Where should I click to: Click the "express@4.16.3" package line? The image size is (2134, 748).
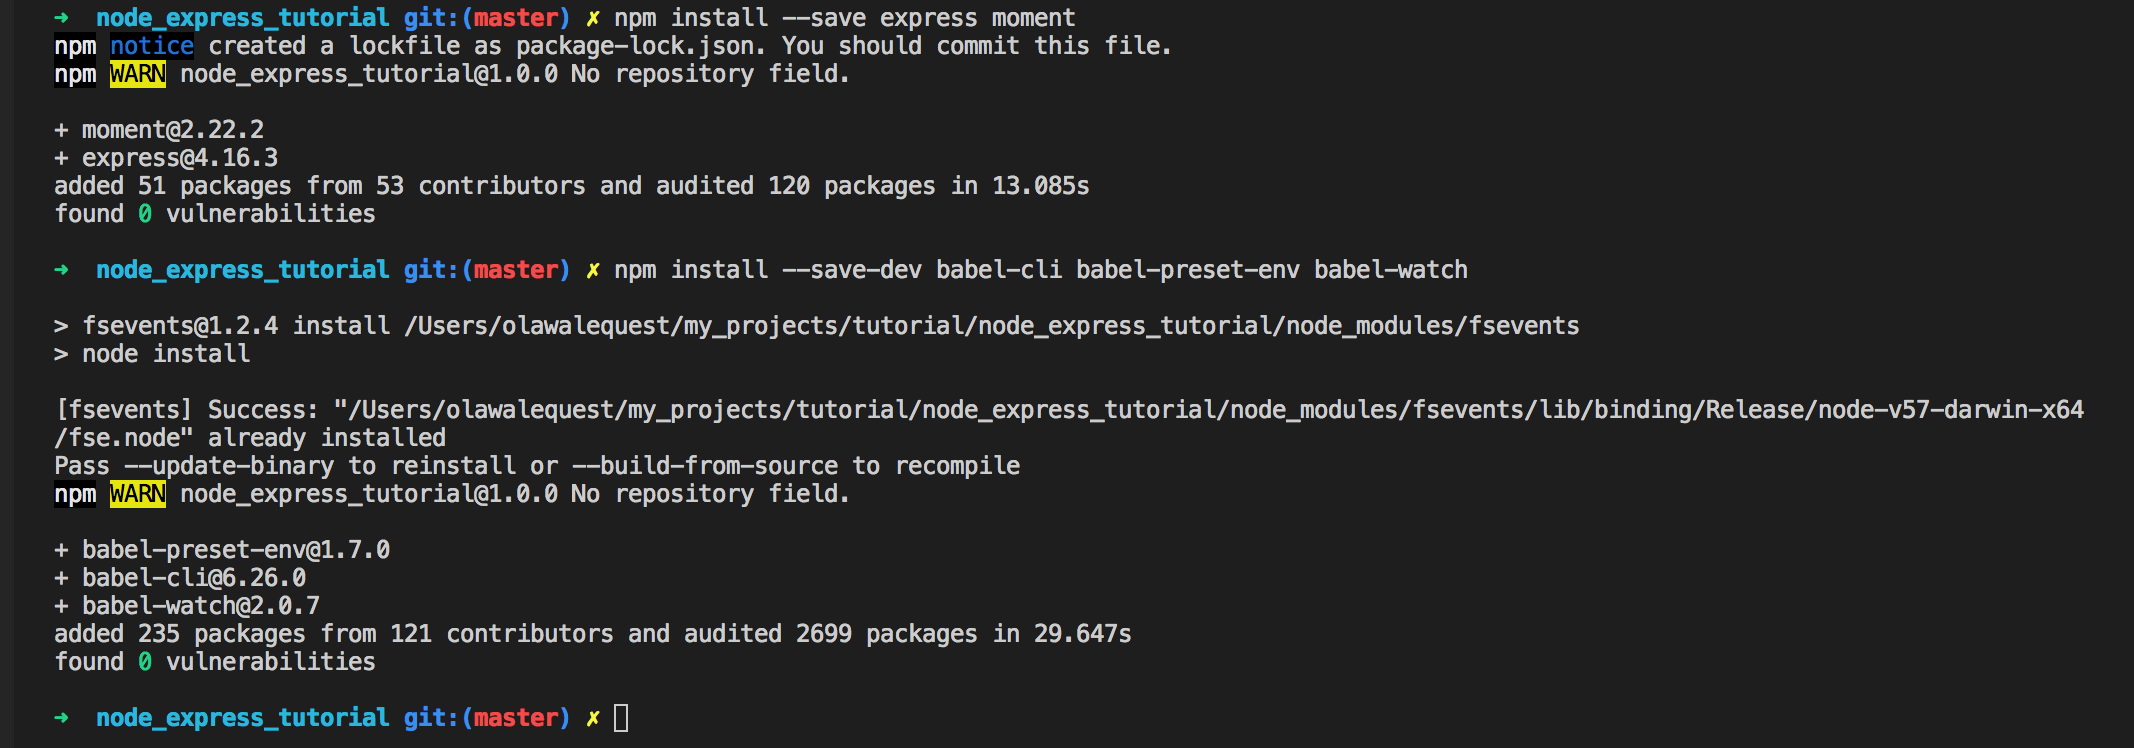point(180,158)
